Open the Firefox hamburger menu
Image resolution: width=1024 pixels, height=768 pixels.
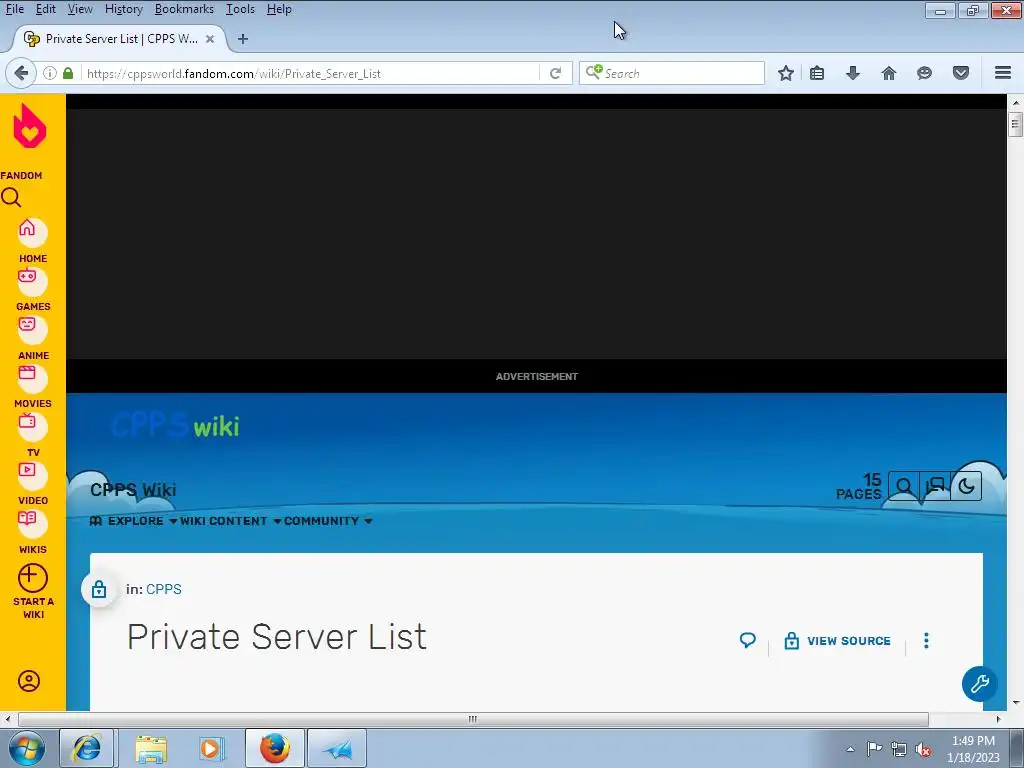(x=1003, y=73)
